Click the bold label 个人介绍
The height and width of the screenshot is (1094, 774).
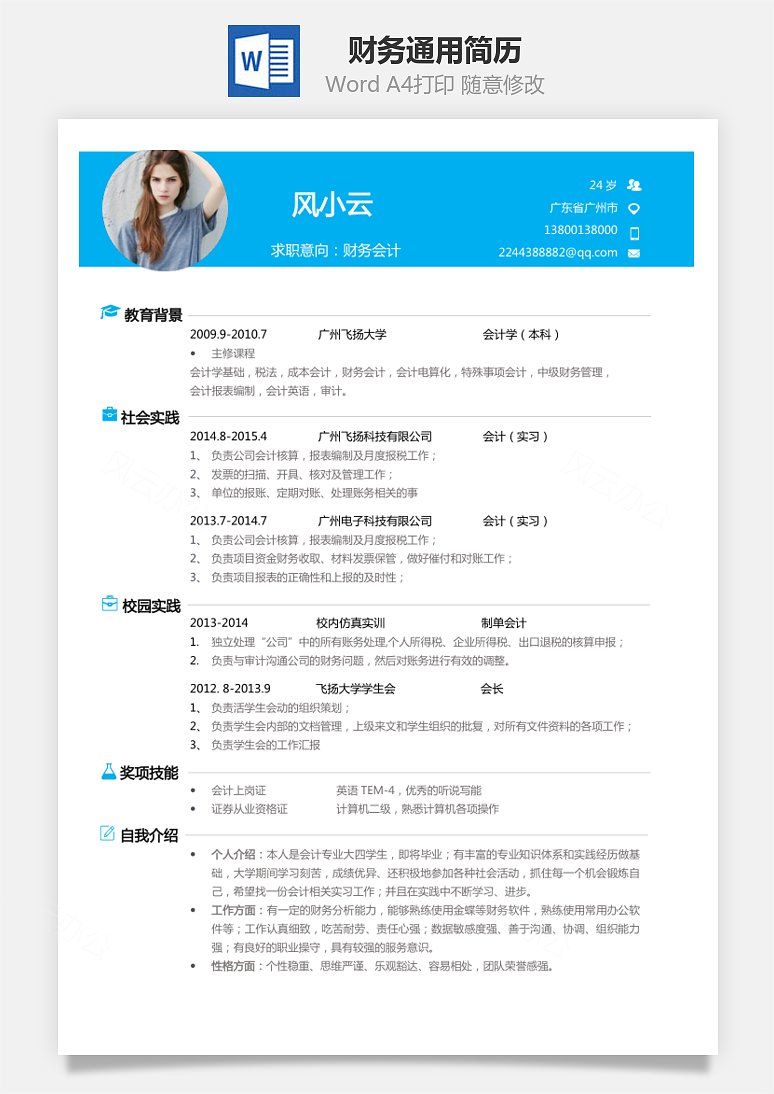(233, 854)
